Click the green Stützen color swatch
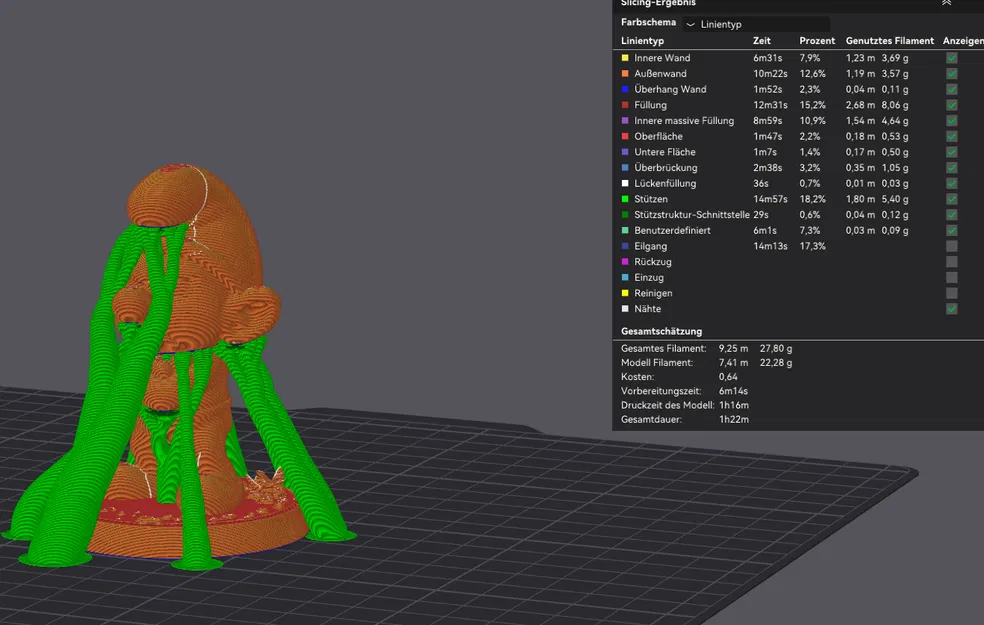 coord(627,198)
